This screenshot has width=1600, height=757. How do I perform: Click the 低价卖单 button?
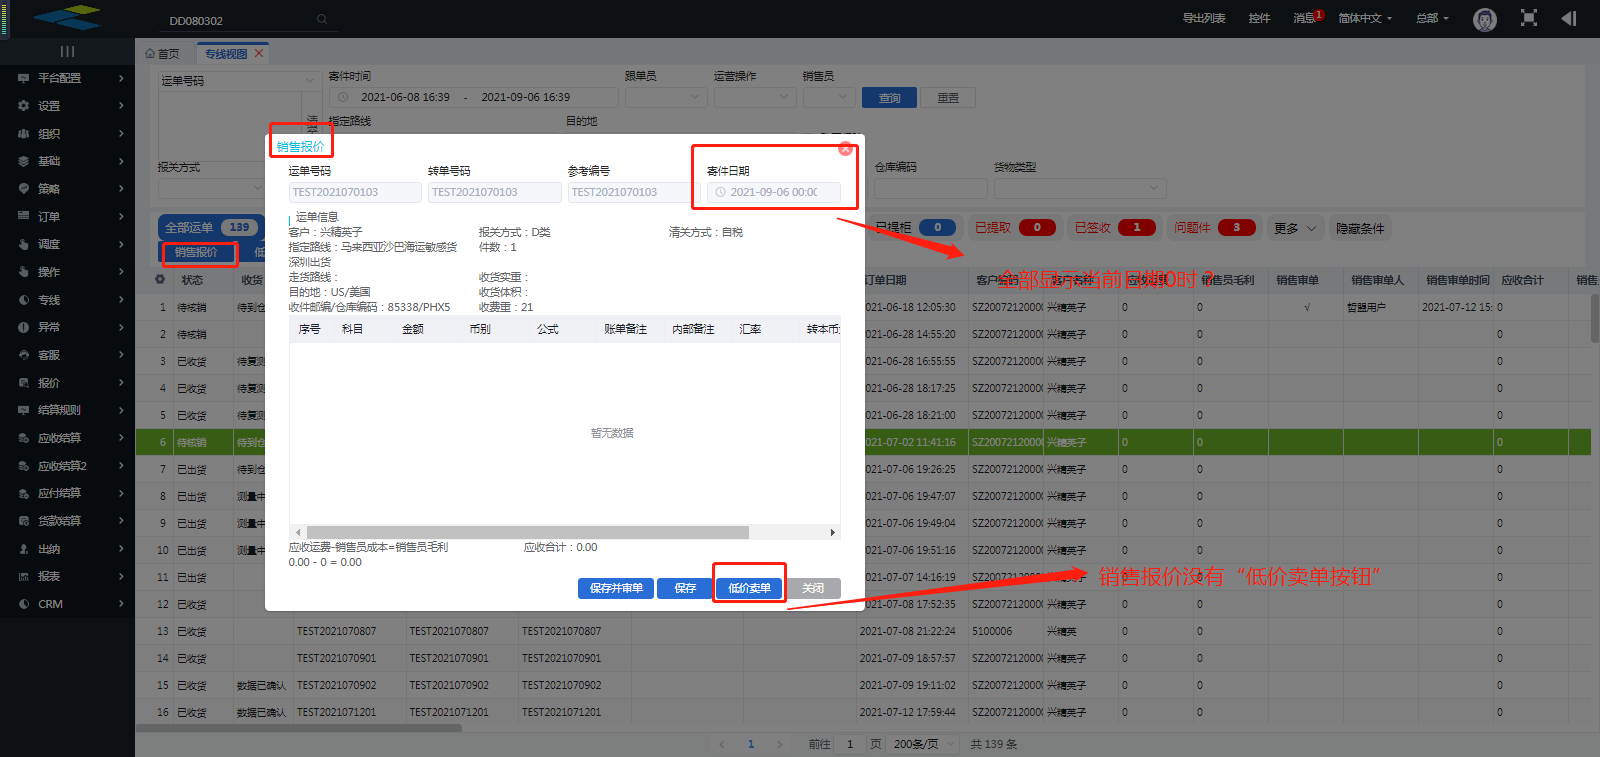pyautogui.click(x=749, y=588)
